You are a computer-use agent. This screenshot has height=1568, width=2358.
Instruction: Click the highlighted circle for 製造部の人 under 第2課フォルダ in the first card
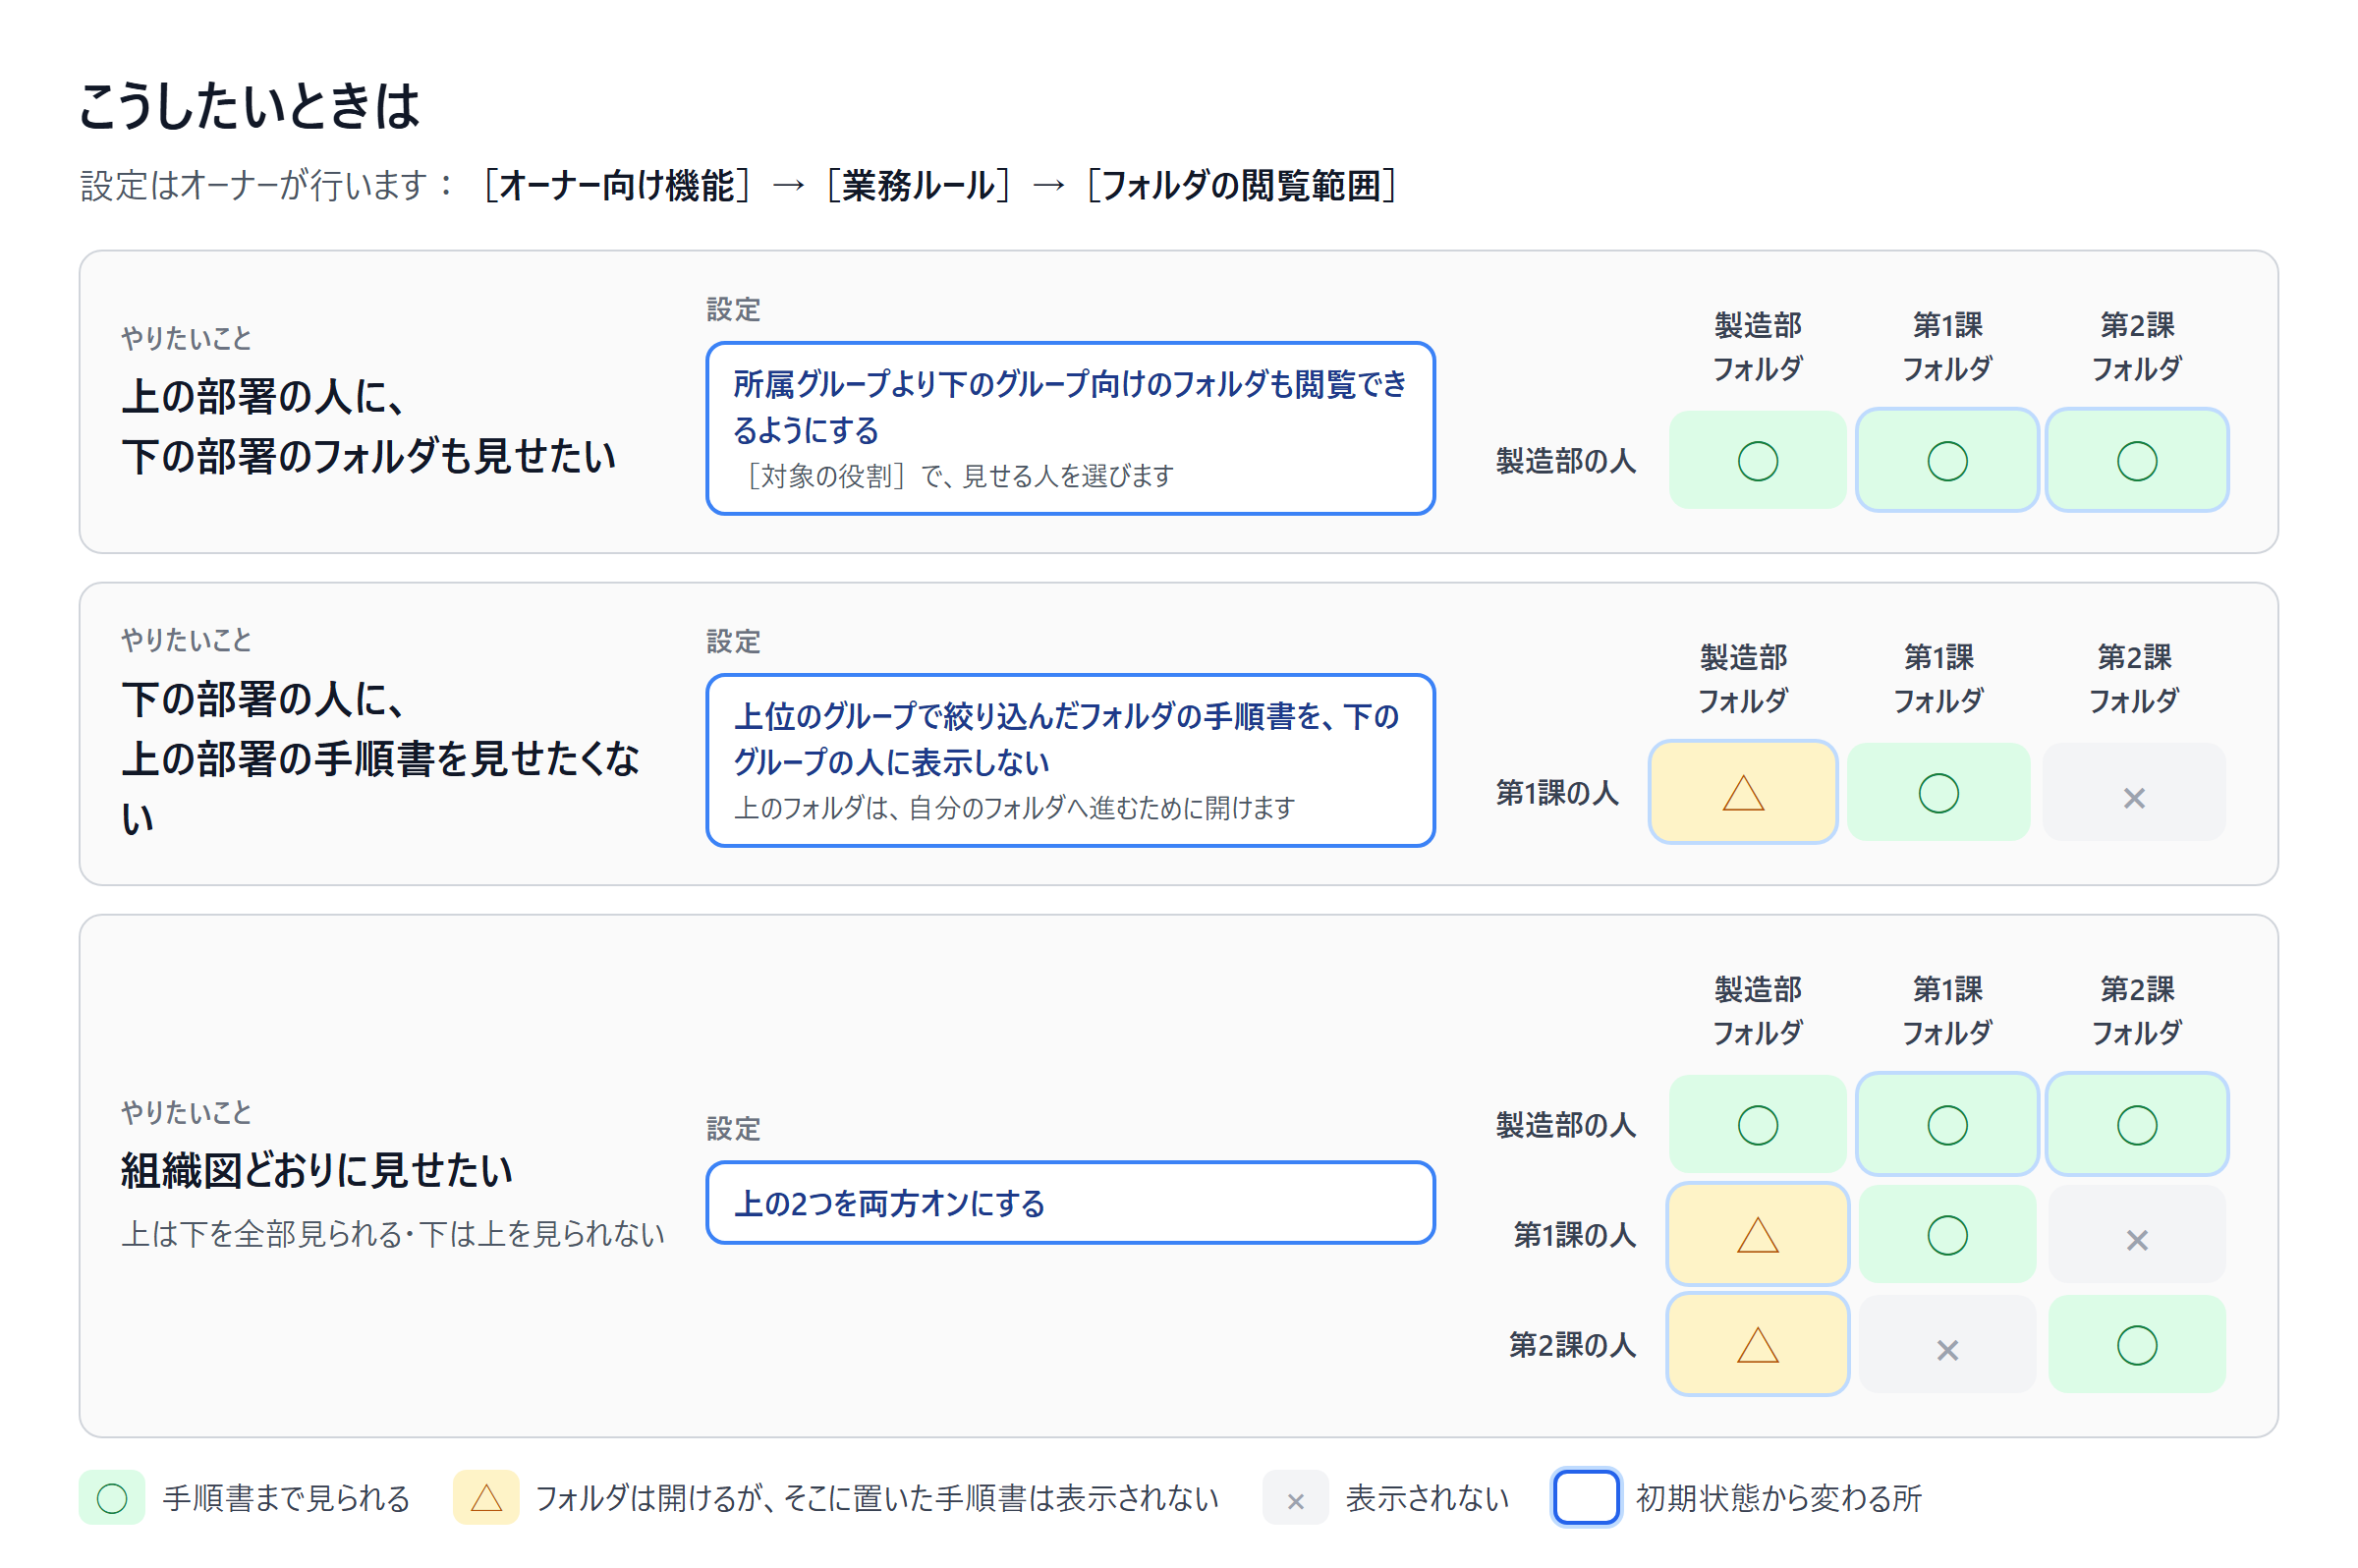pos(2136,460)
